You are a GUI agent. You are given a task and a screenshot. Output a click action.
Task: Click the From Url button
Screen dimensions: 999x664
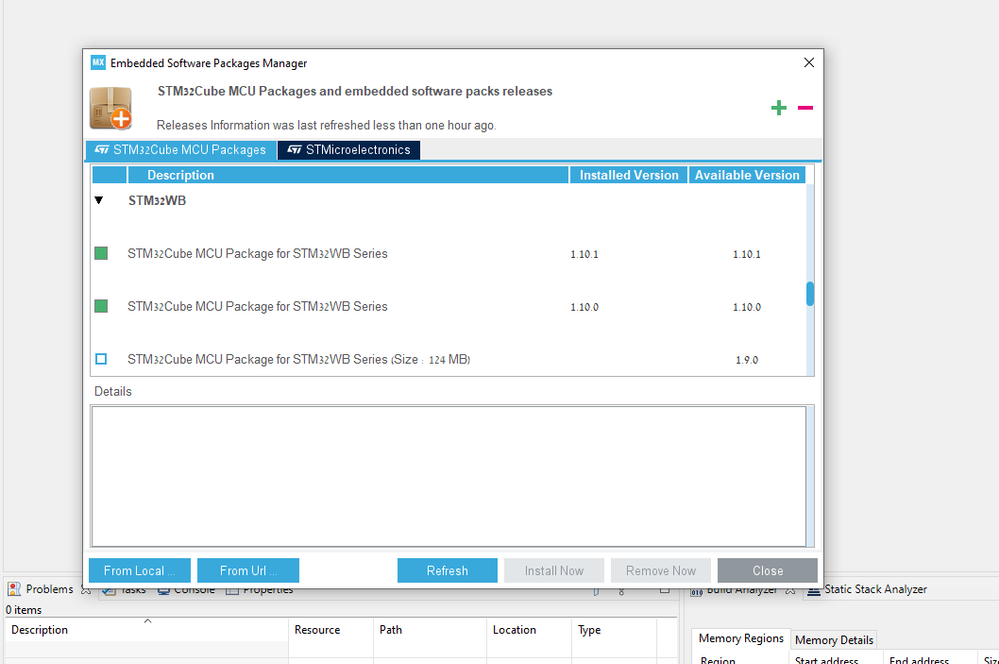[x=248, y=570]
